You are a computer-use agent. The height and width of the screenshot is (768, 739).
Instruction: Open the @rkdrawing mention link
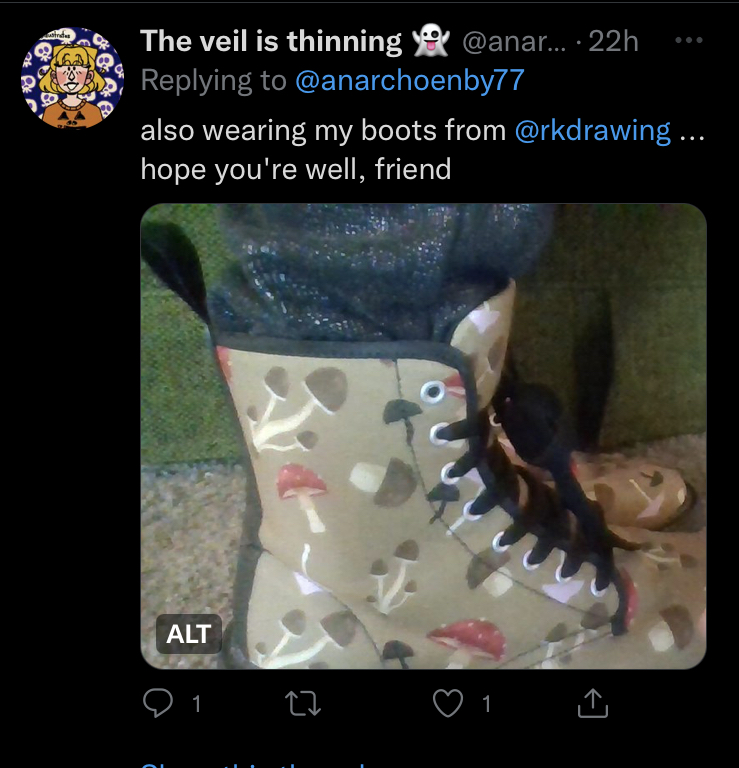593,131
